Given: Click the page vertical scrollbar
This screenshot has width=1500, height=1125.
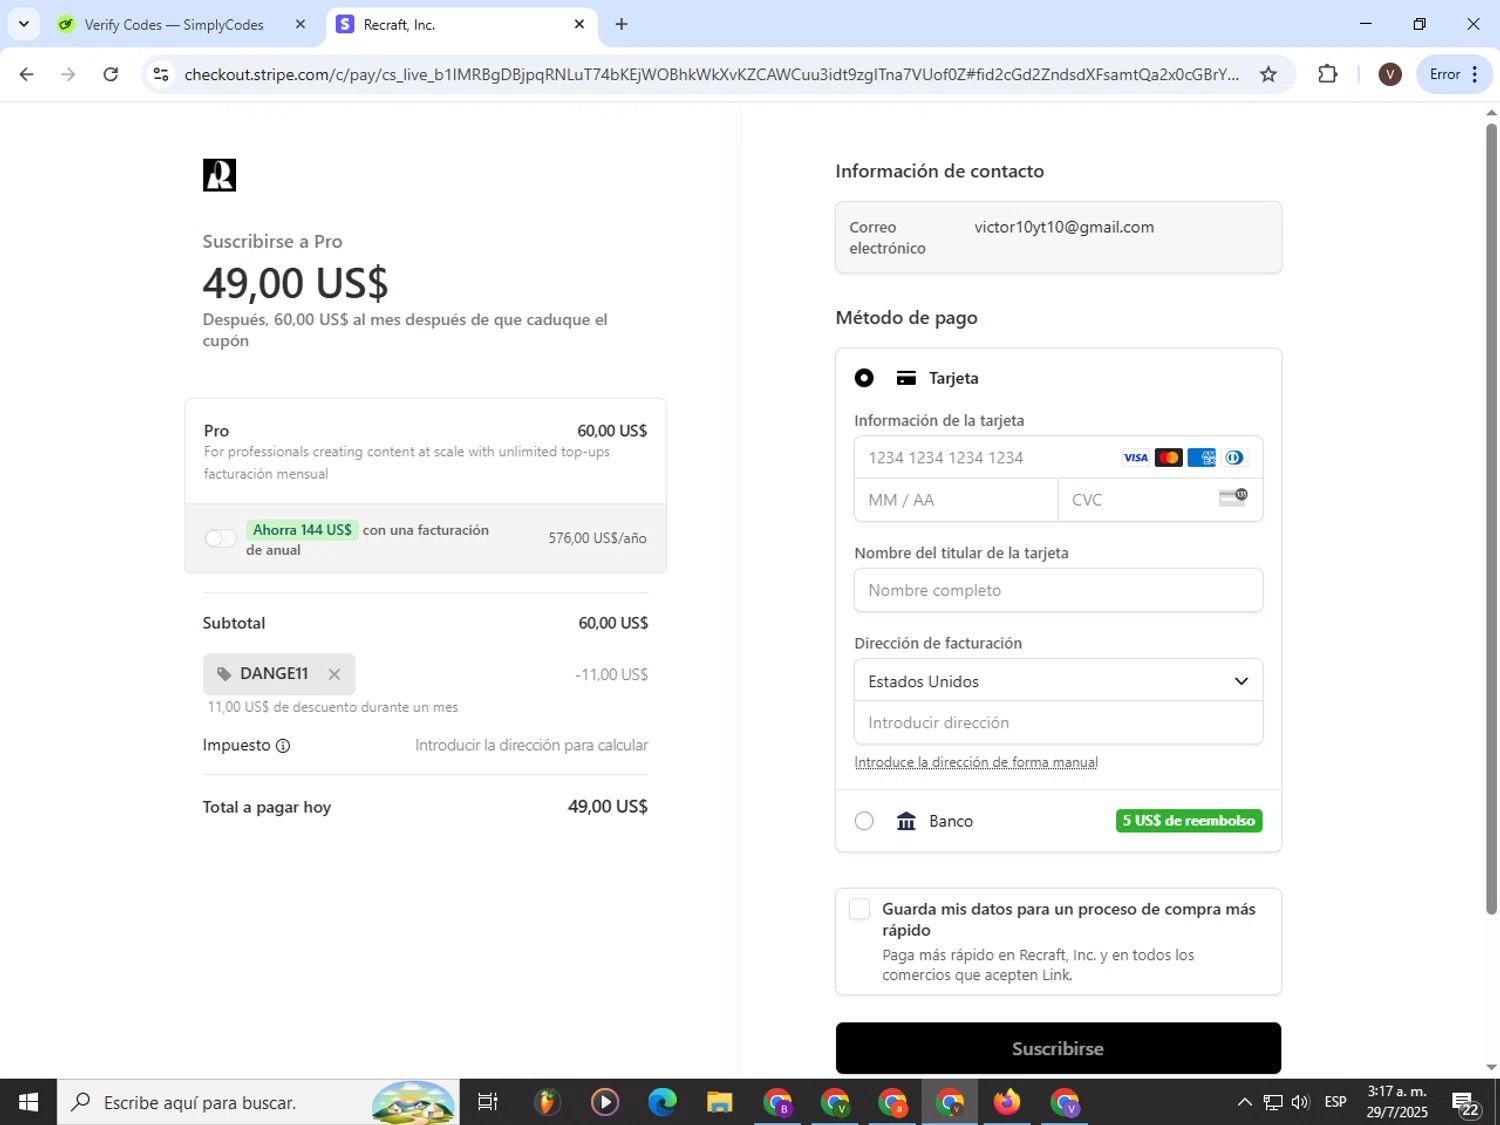Looking at the screenshot, I should (1491, 518).
